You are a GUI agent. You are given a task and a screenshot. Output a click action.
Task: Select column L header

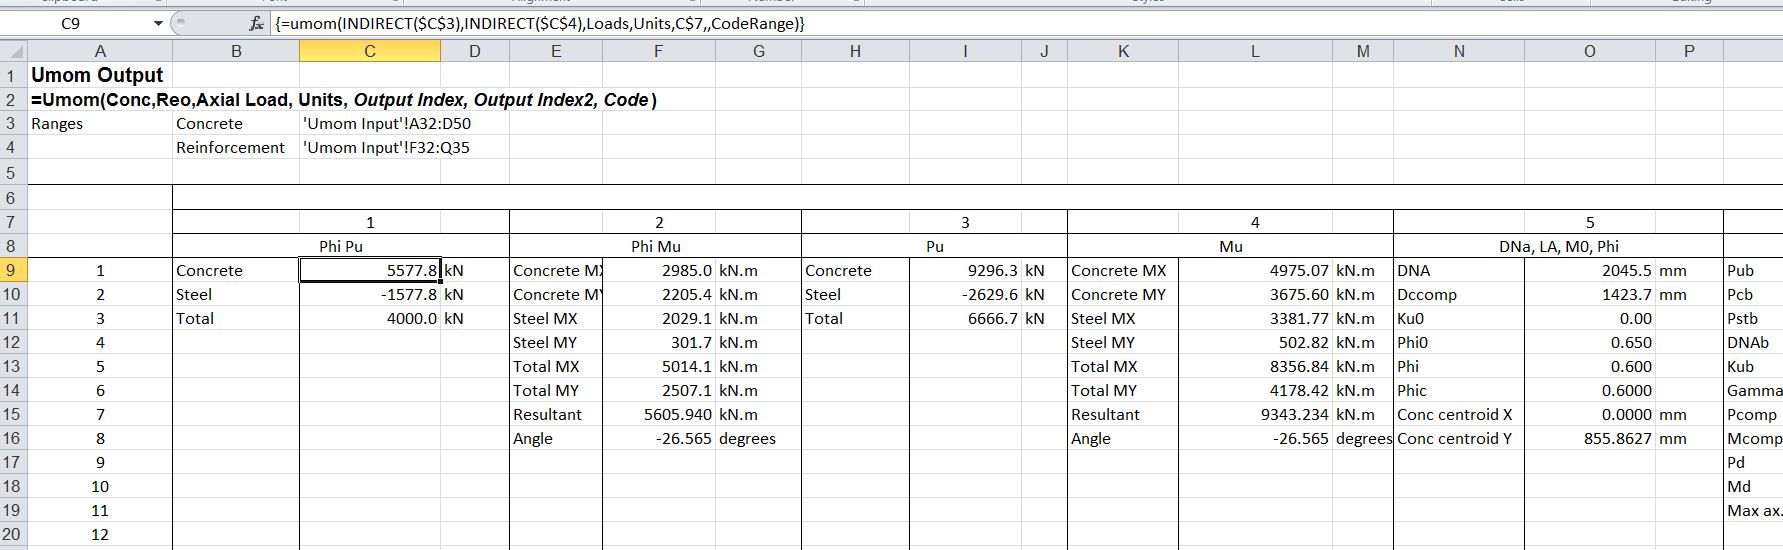coord(1254,51)
